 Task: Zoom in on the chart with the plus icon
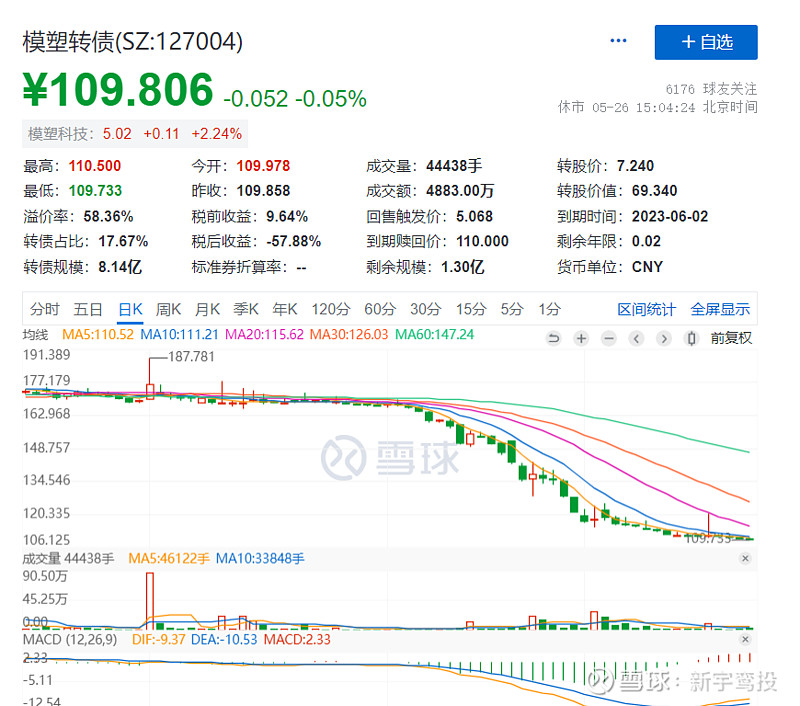point(581,338)
